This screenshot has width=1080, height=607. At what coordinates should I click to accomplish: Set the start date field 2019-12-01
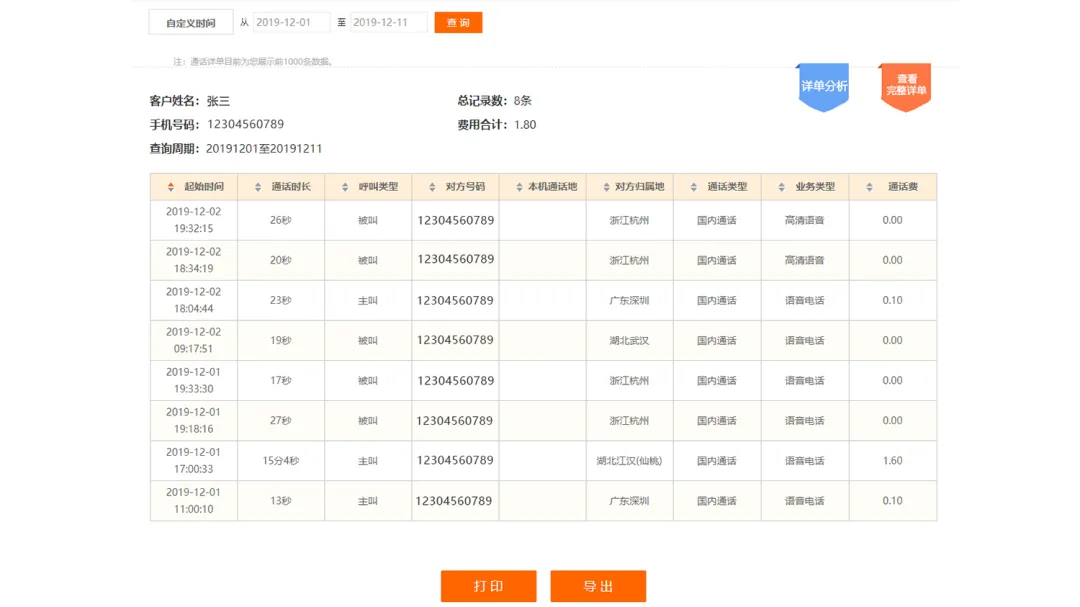[x=291, y=22]
